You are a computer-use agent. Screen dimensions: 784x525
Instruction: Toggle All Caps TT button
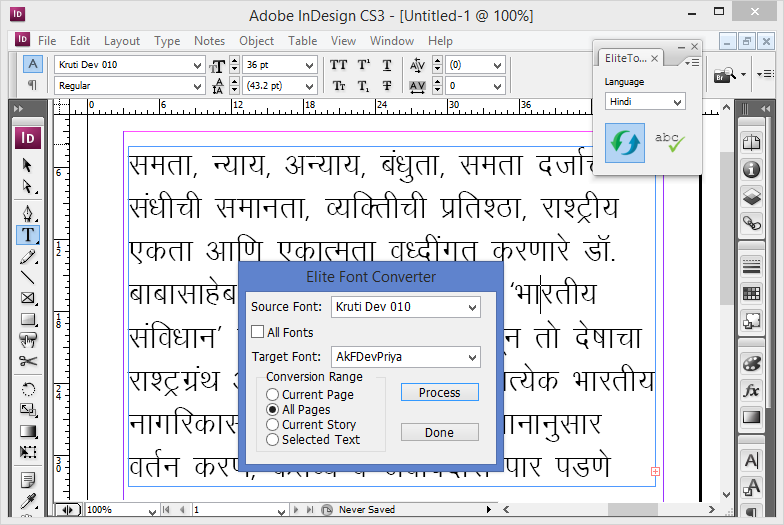tap(338, 65)
